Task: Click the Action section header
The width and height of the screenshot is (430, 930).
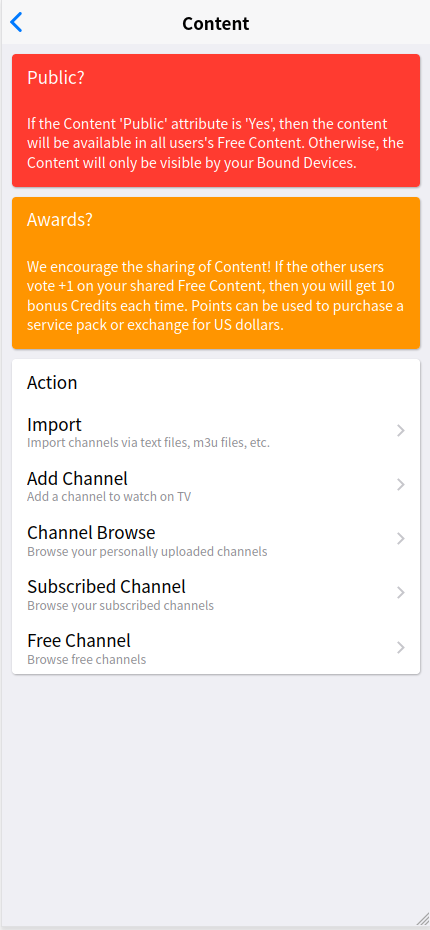Action: point(52,383)
